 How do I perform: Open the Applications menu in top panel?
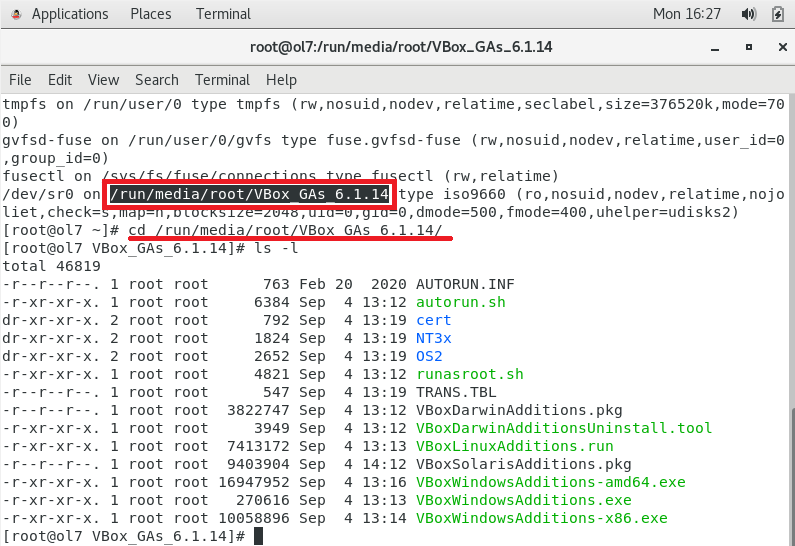pos(70,14)
